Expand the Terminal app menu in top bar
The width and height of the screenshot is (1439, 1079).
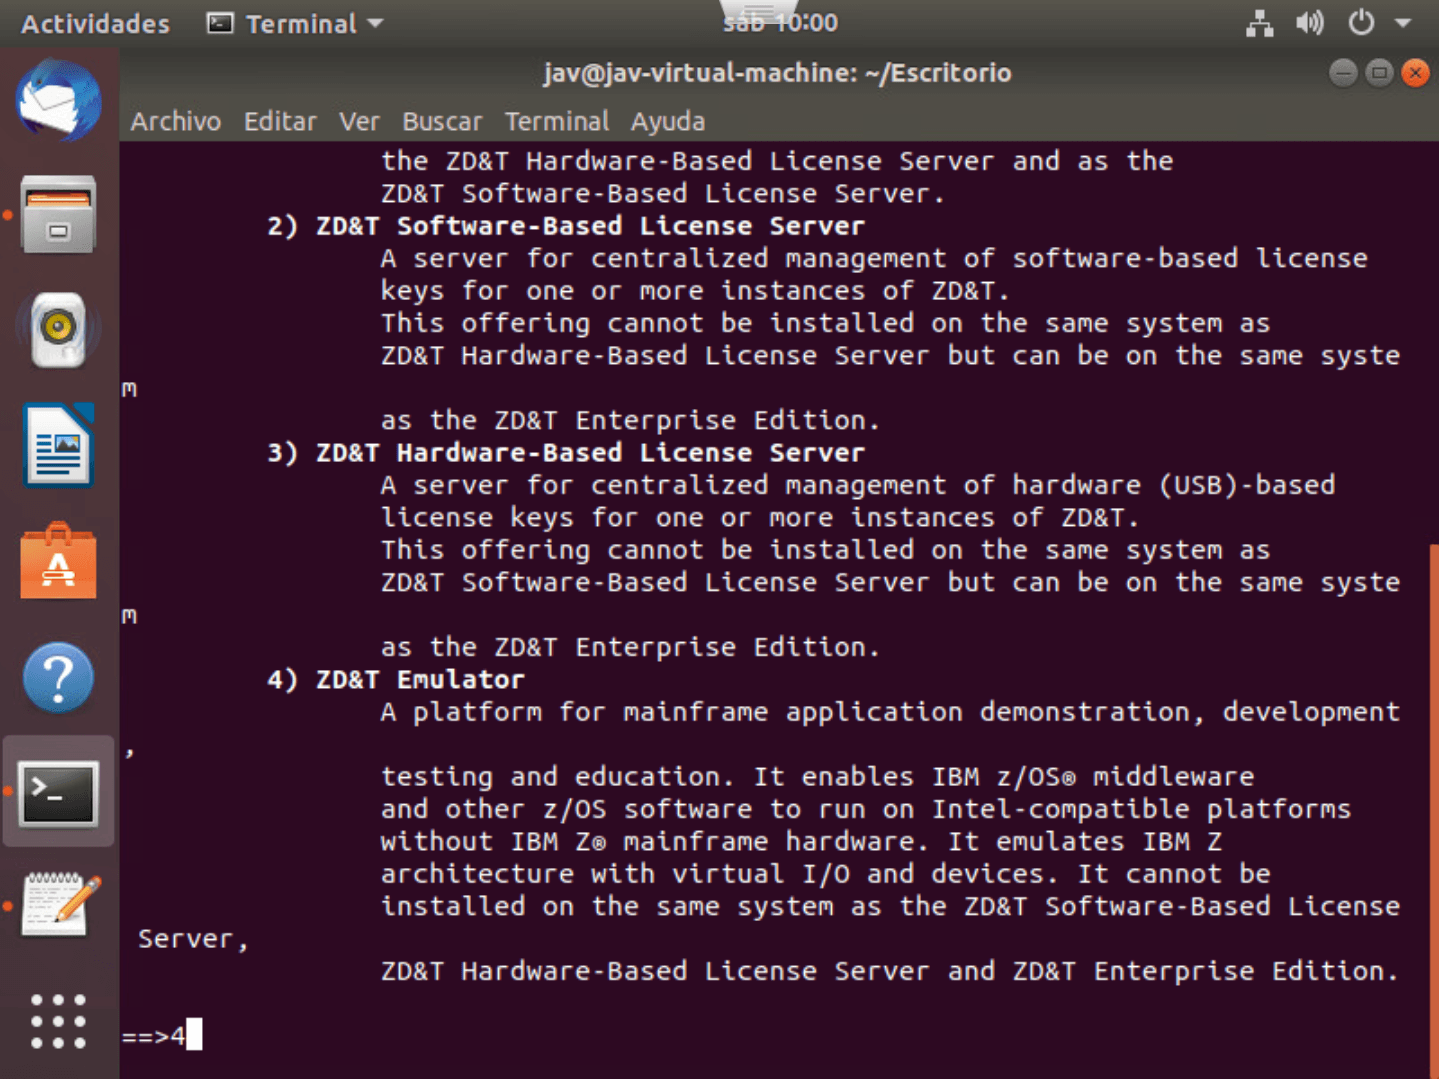(x=295, y=23)
